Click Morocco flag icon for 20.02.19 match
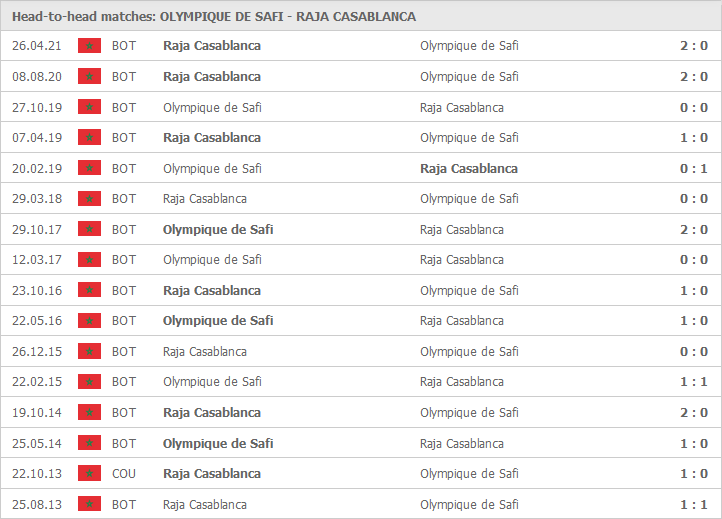Image resolution: width=722 pixels, height=519 pixels. click(89, 168)
